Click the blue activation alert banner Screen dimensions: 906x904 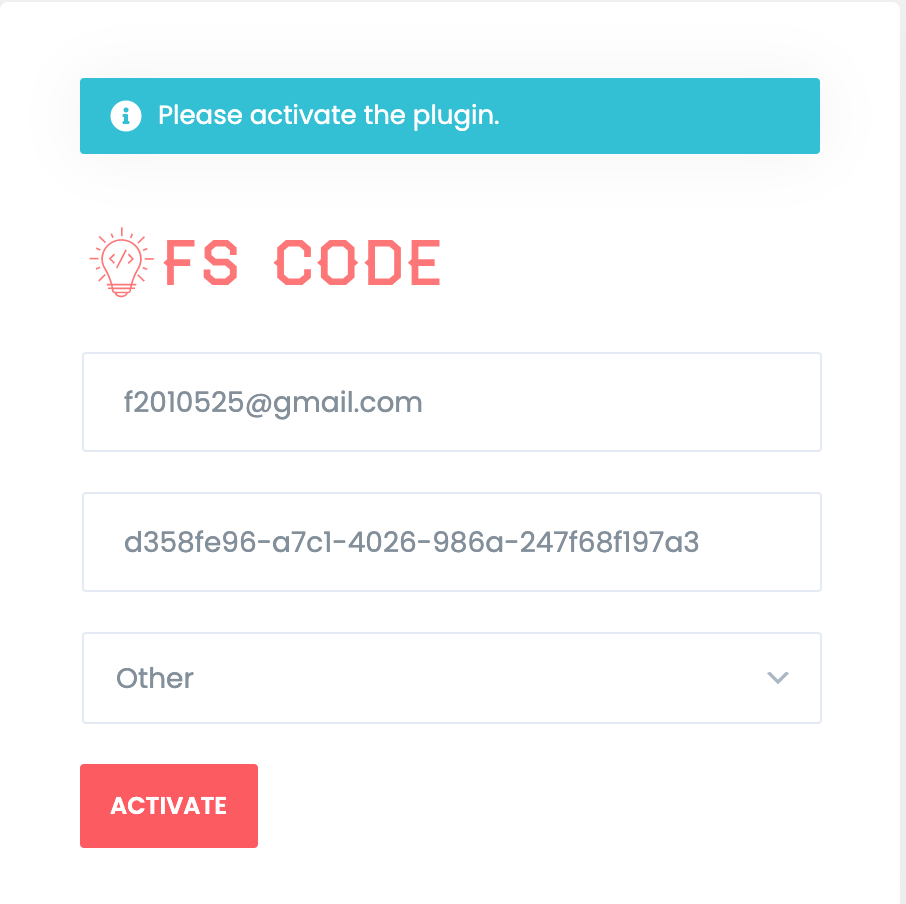(x=450, y=116)
